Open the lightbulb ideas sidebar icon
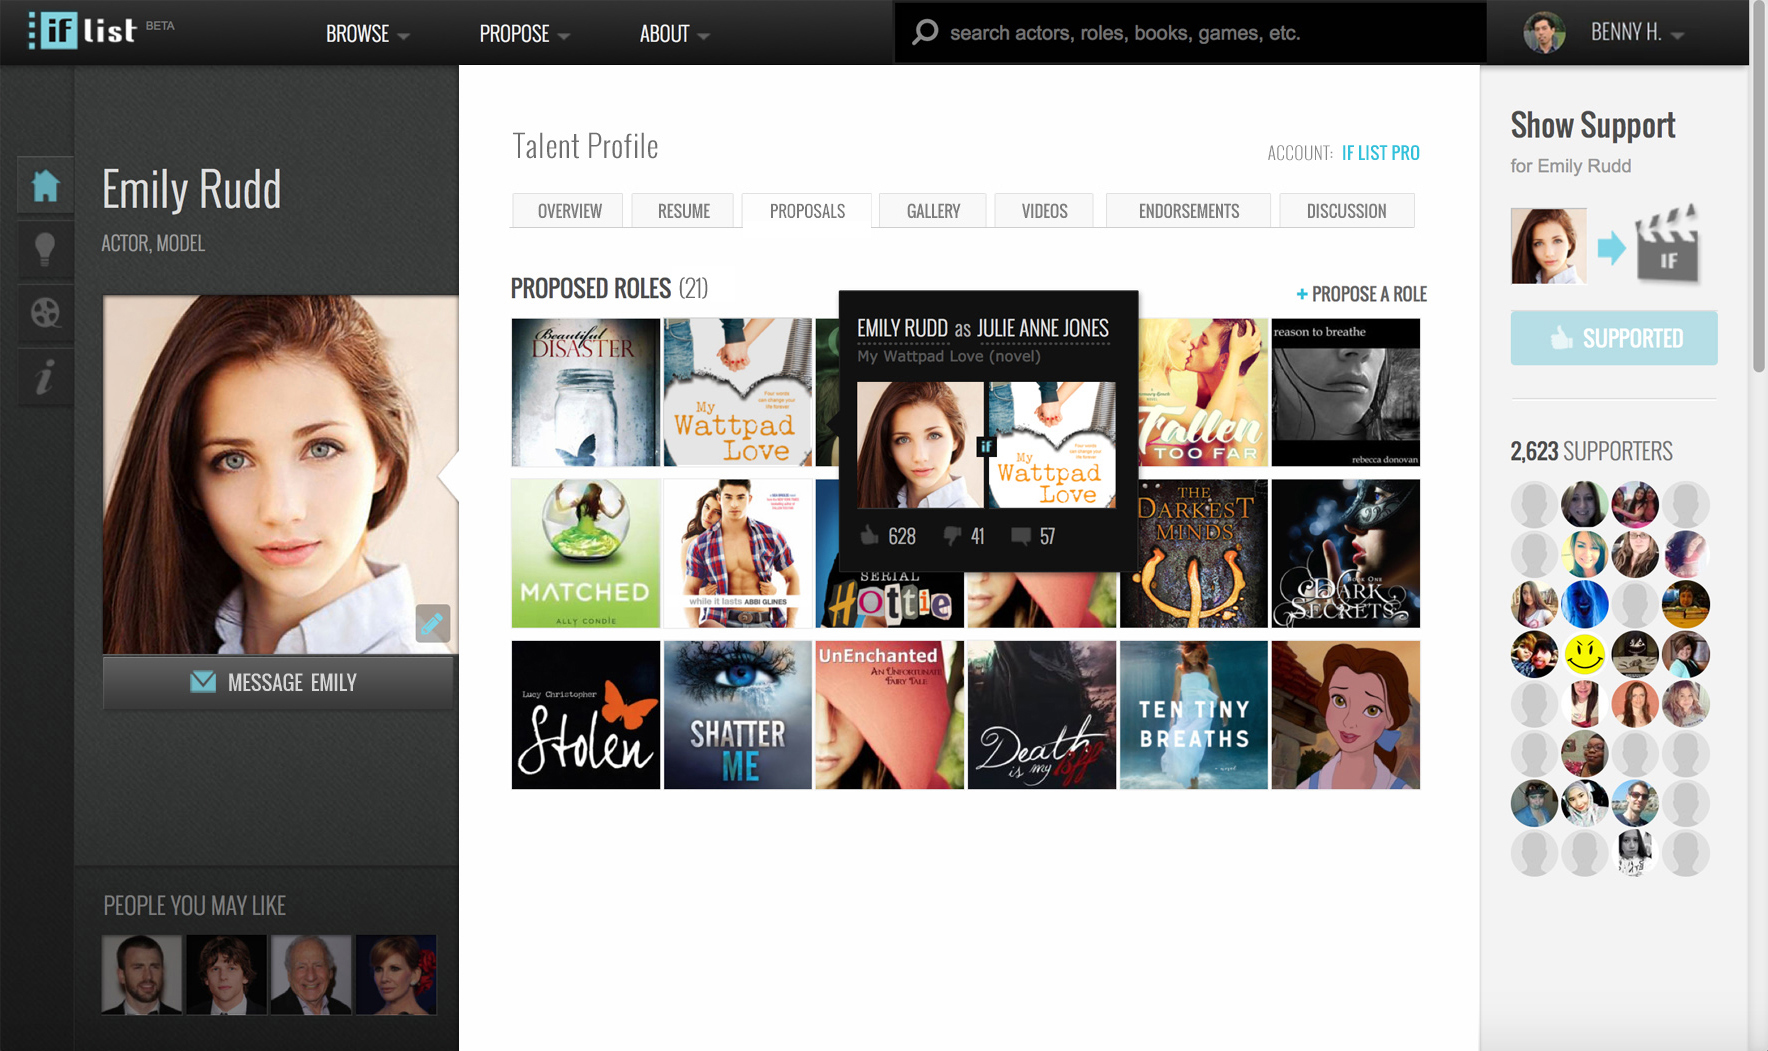 pyautogui.click(x=45, y=249)
